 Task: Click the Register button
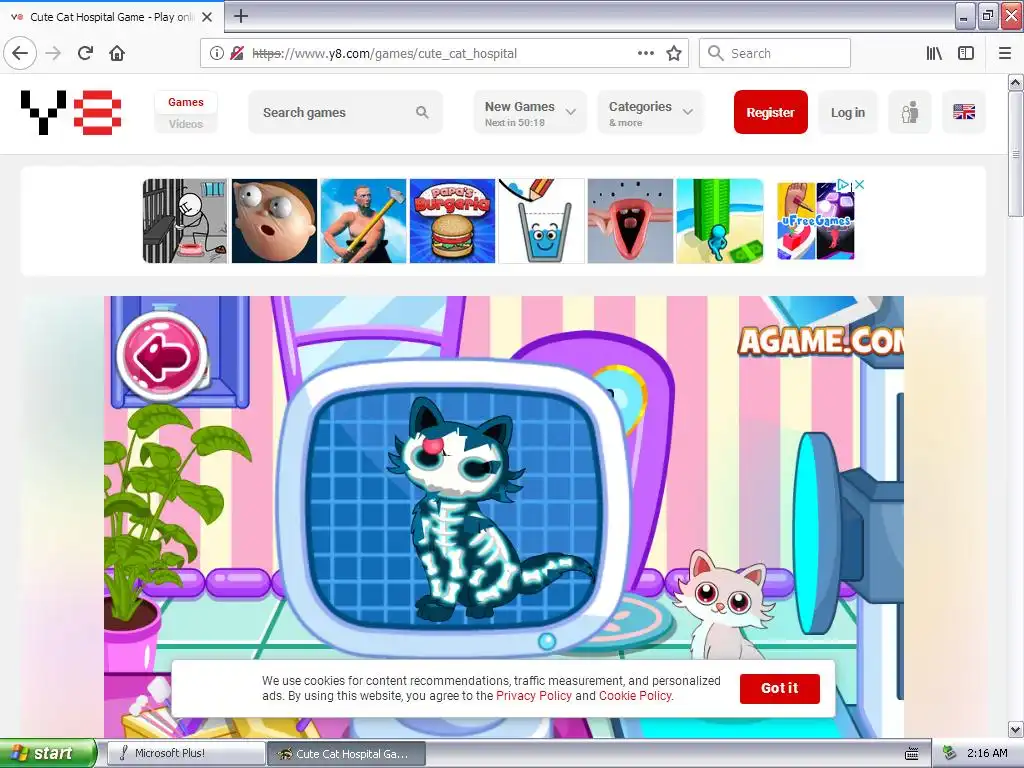click(771, 112)
